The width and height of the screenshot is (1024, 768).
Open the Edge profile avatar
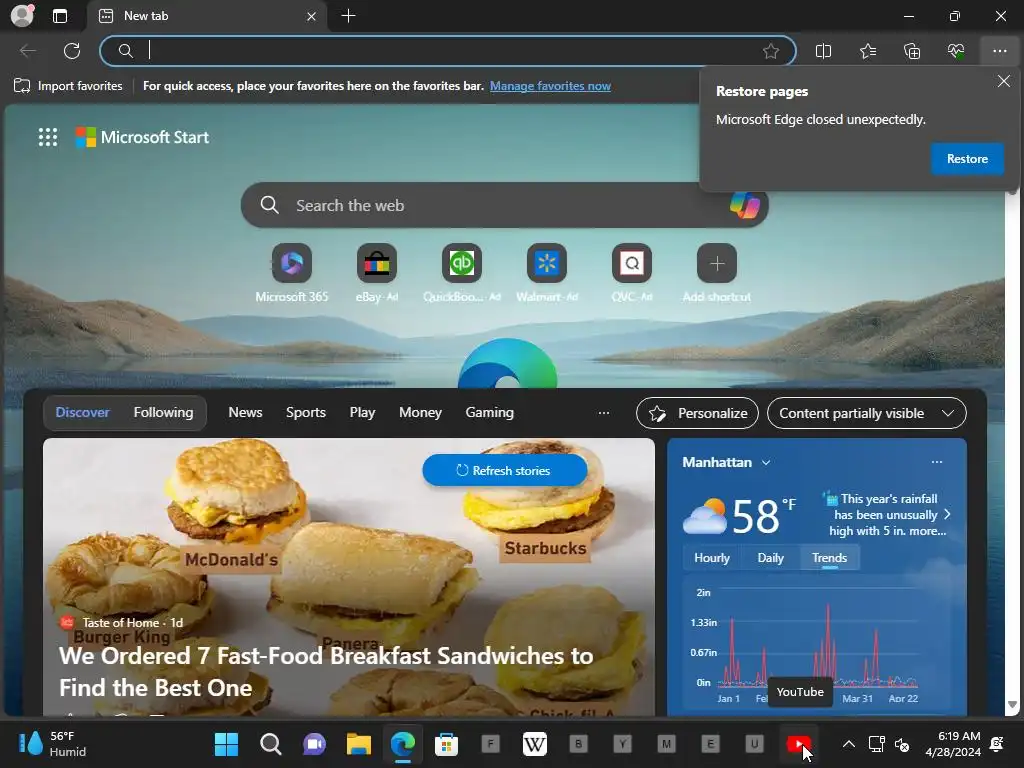click(x=22, y=16)
